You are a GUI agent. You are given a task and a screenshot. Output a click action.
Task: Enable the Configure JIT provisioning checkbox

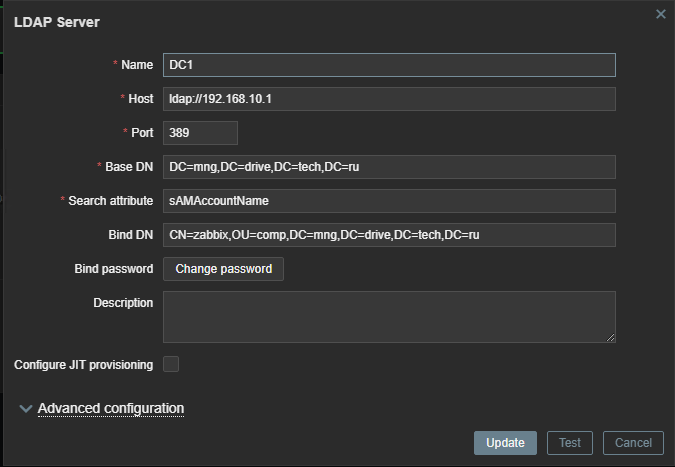point(171,365)
